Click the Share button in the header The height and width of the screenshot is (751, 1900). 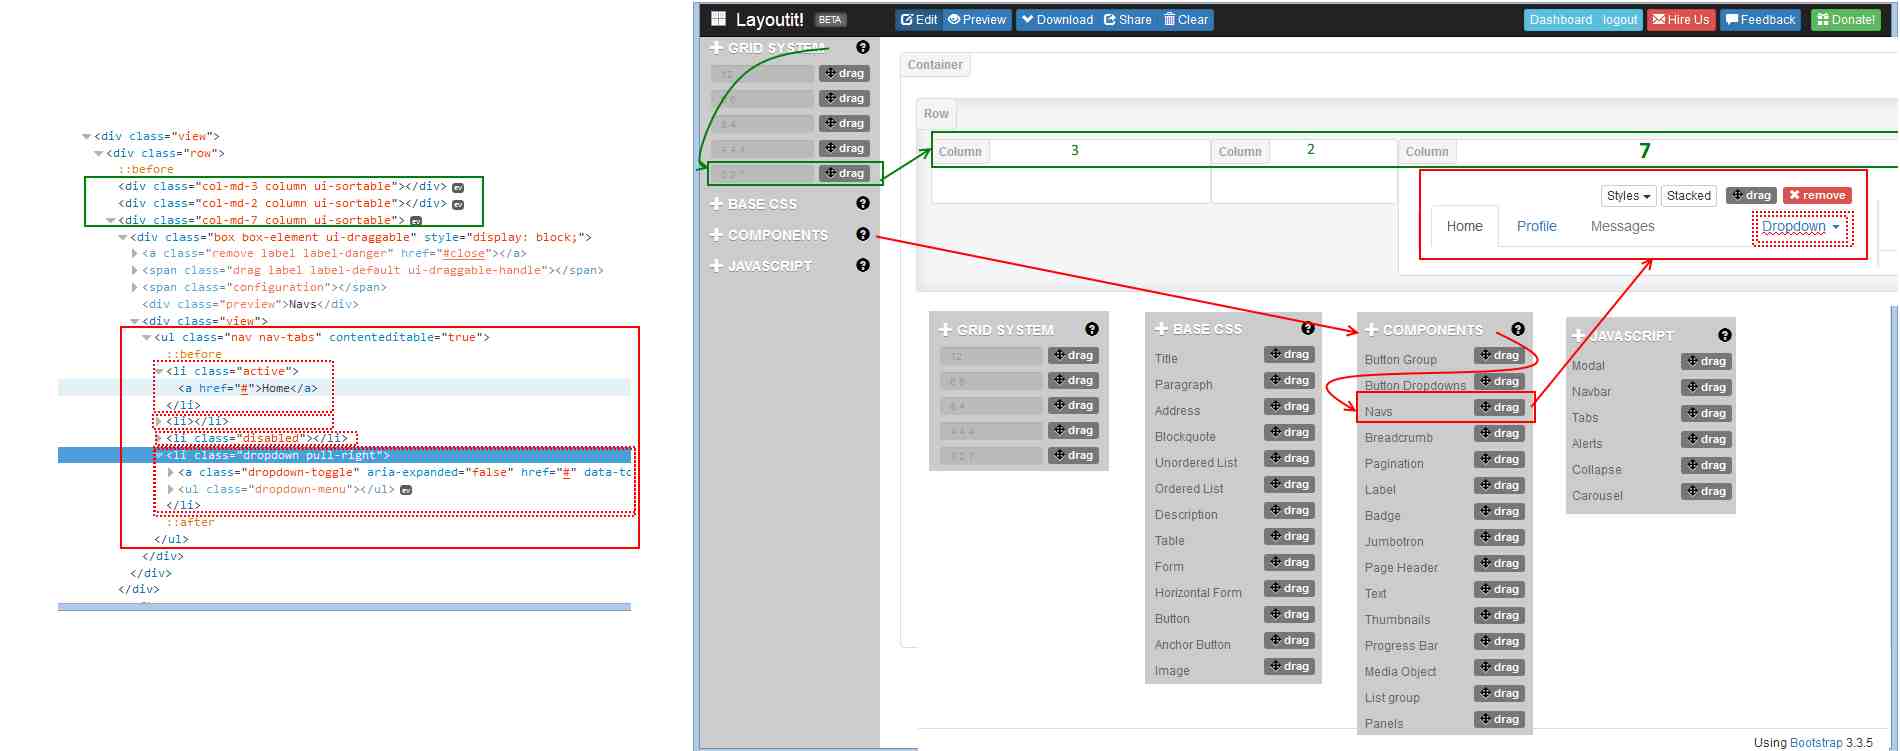click(x=1128, y=20)
